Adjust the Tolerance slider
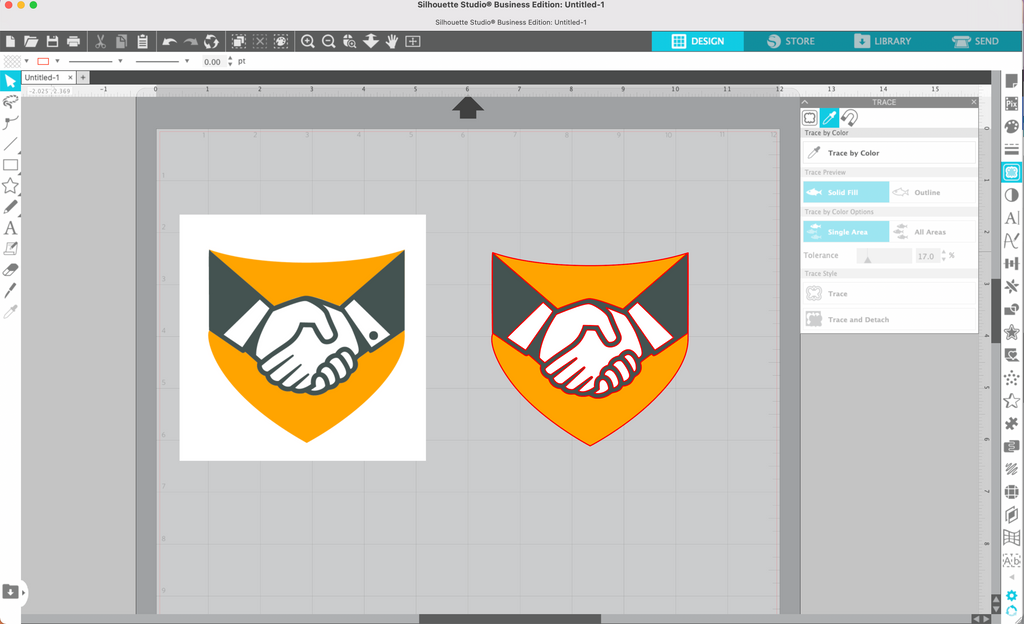The height and width of the screenshot is (624, 1024). pyautogui.click(x=867, y=256)
